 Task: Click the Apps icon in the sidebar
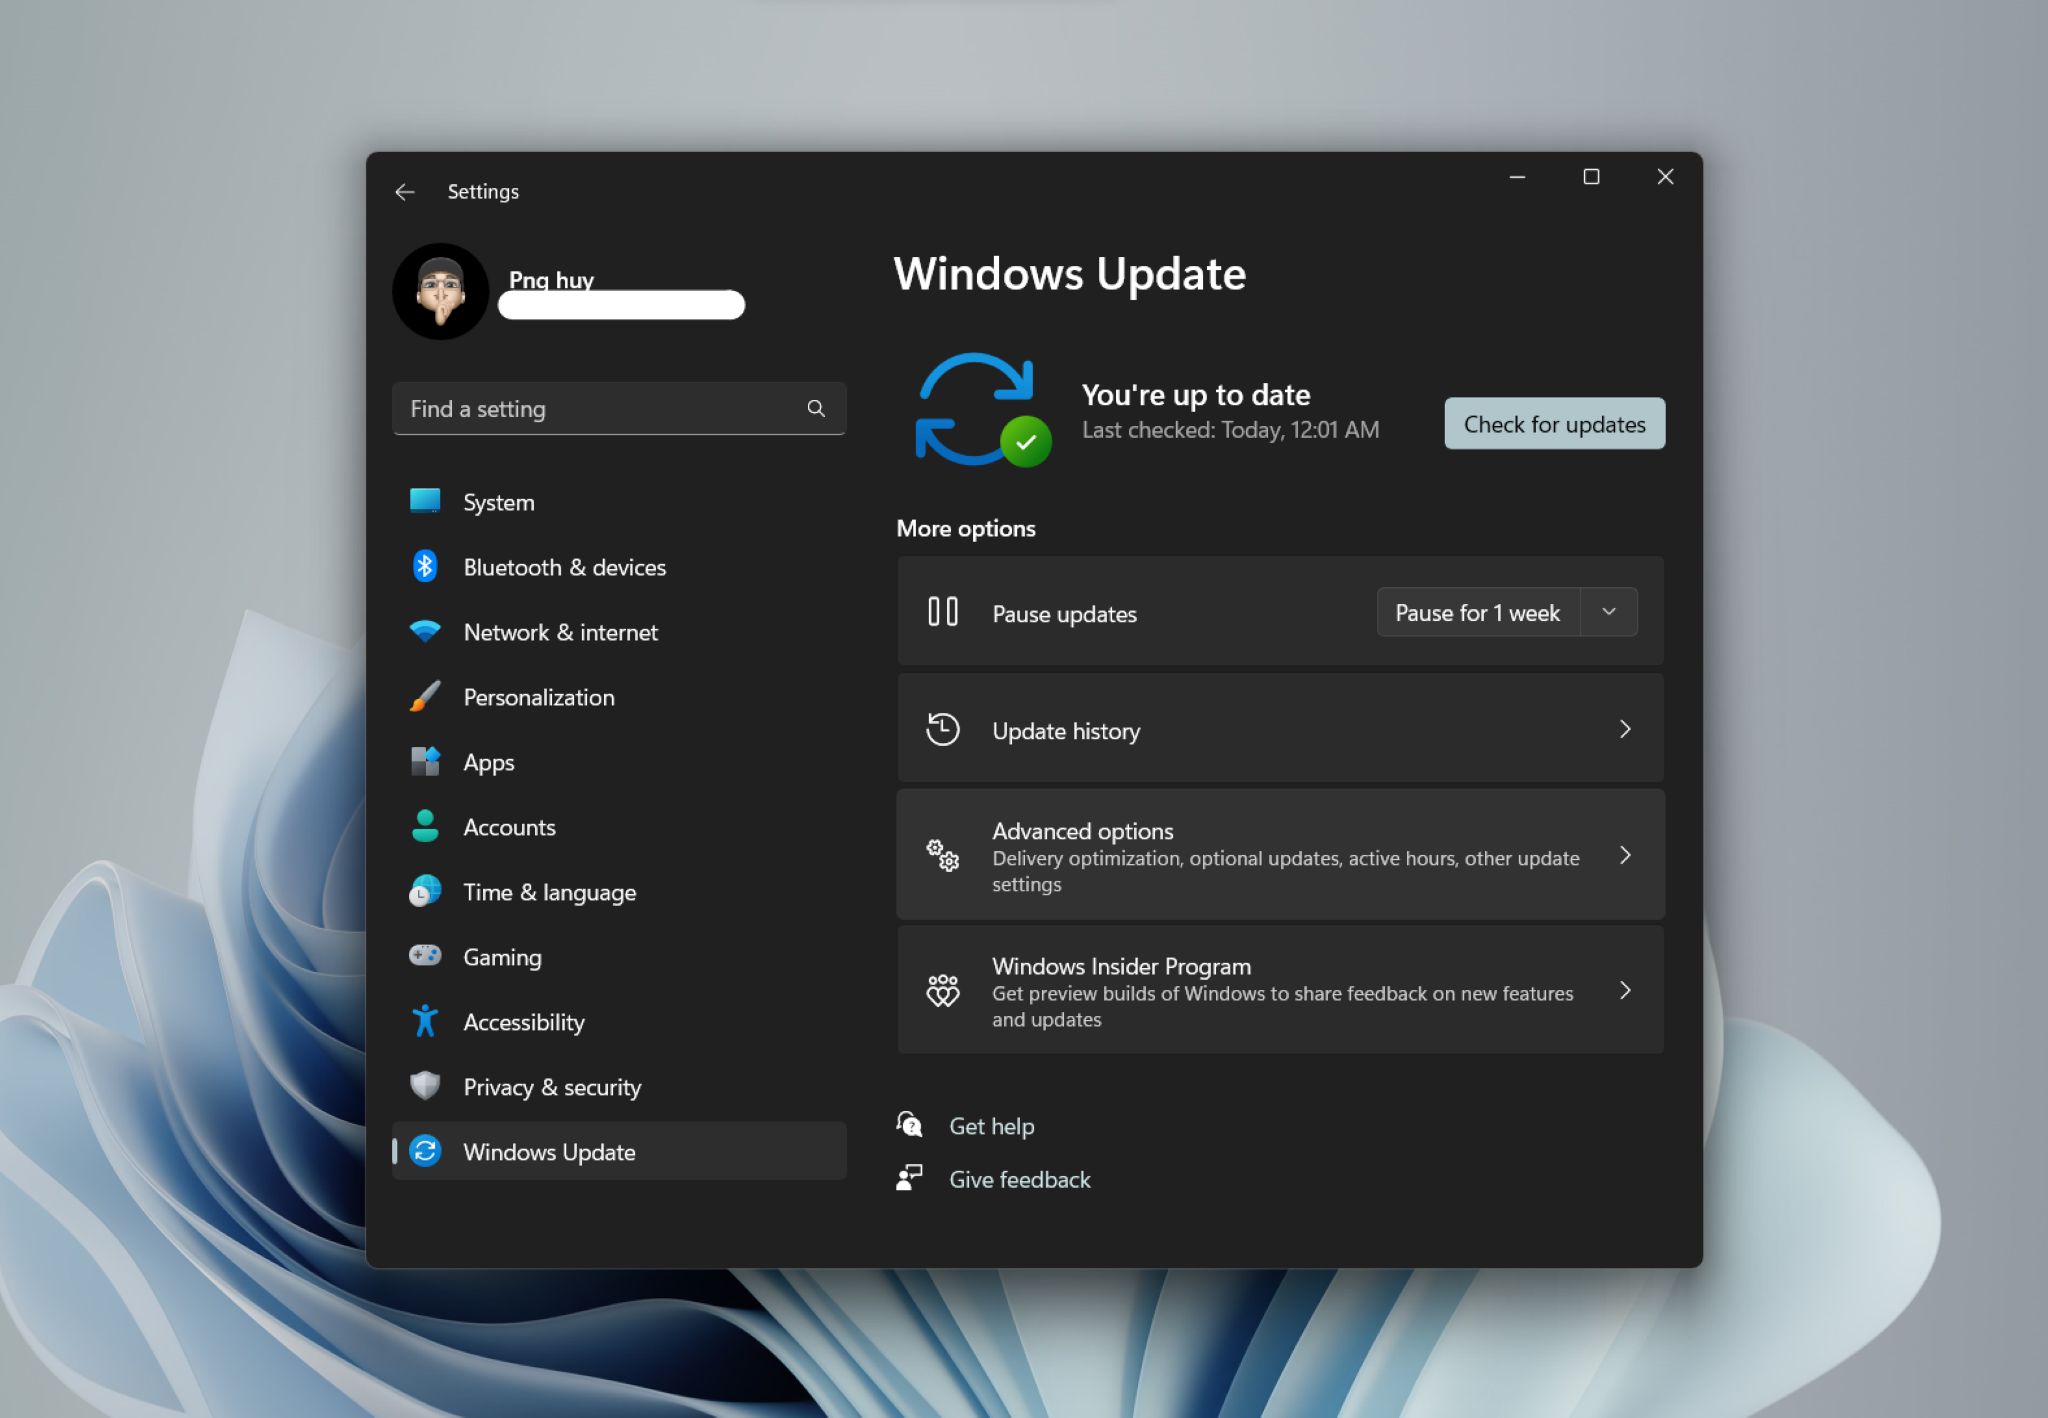[x=425, y=761]
